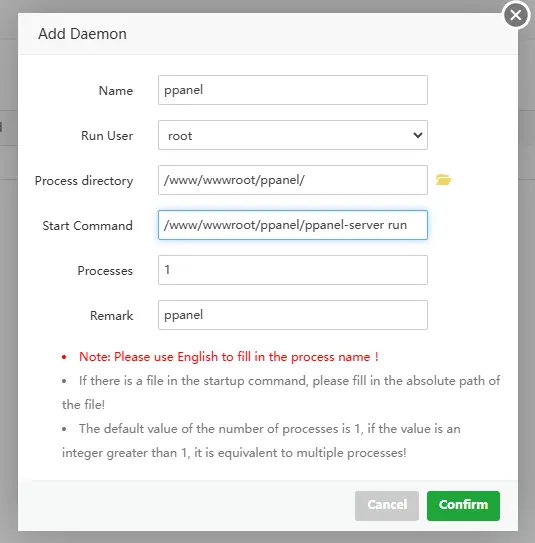535x543 pixels.
Task: Click the chevron arrow in Run User select
Action: click(x=418, y=135)
